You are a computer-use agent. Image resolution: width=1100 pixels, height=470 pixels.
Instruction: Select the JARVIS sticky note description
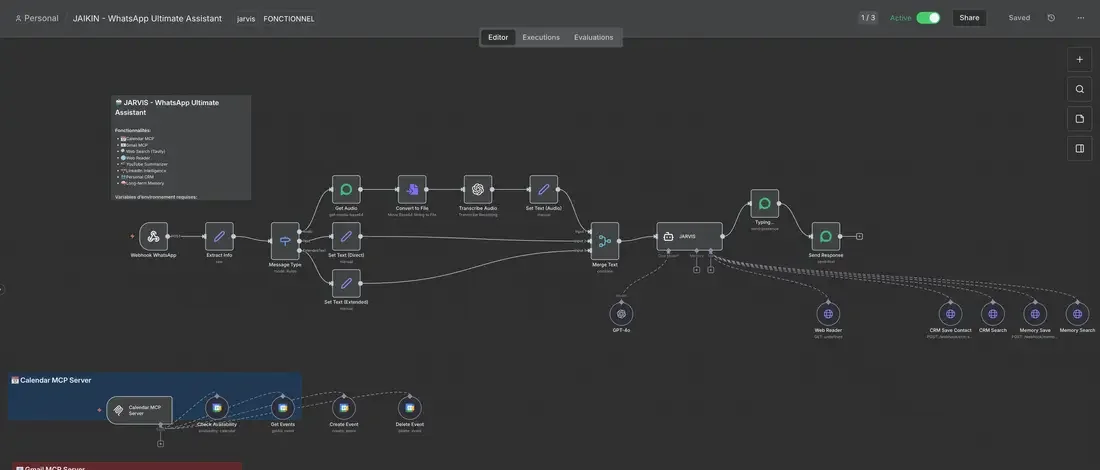pyautogui.click(x=181, y=147)
